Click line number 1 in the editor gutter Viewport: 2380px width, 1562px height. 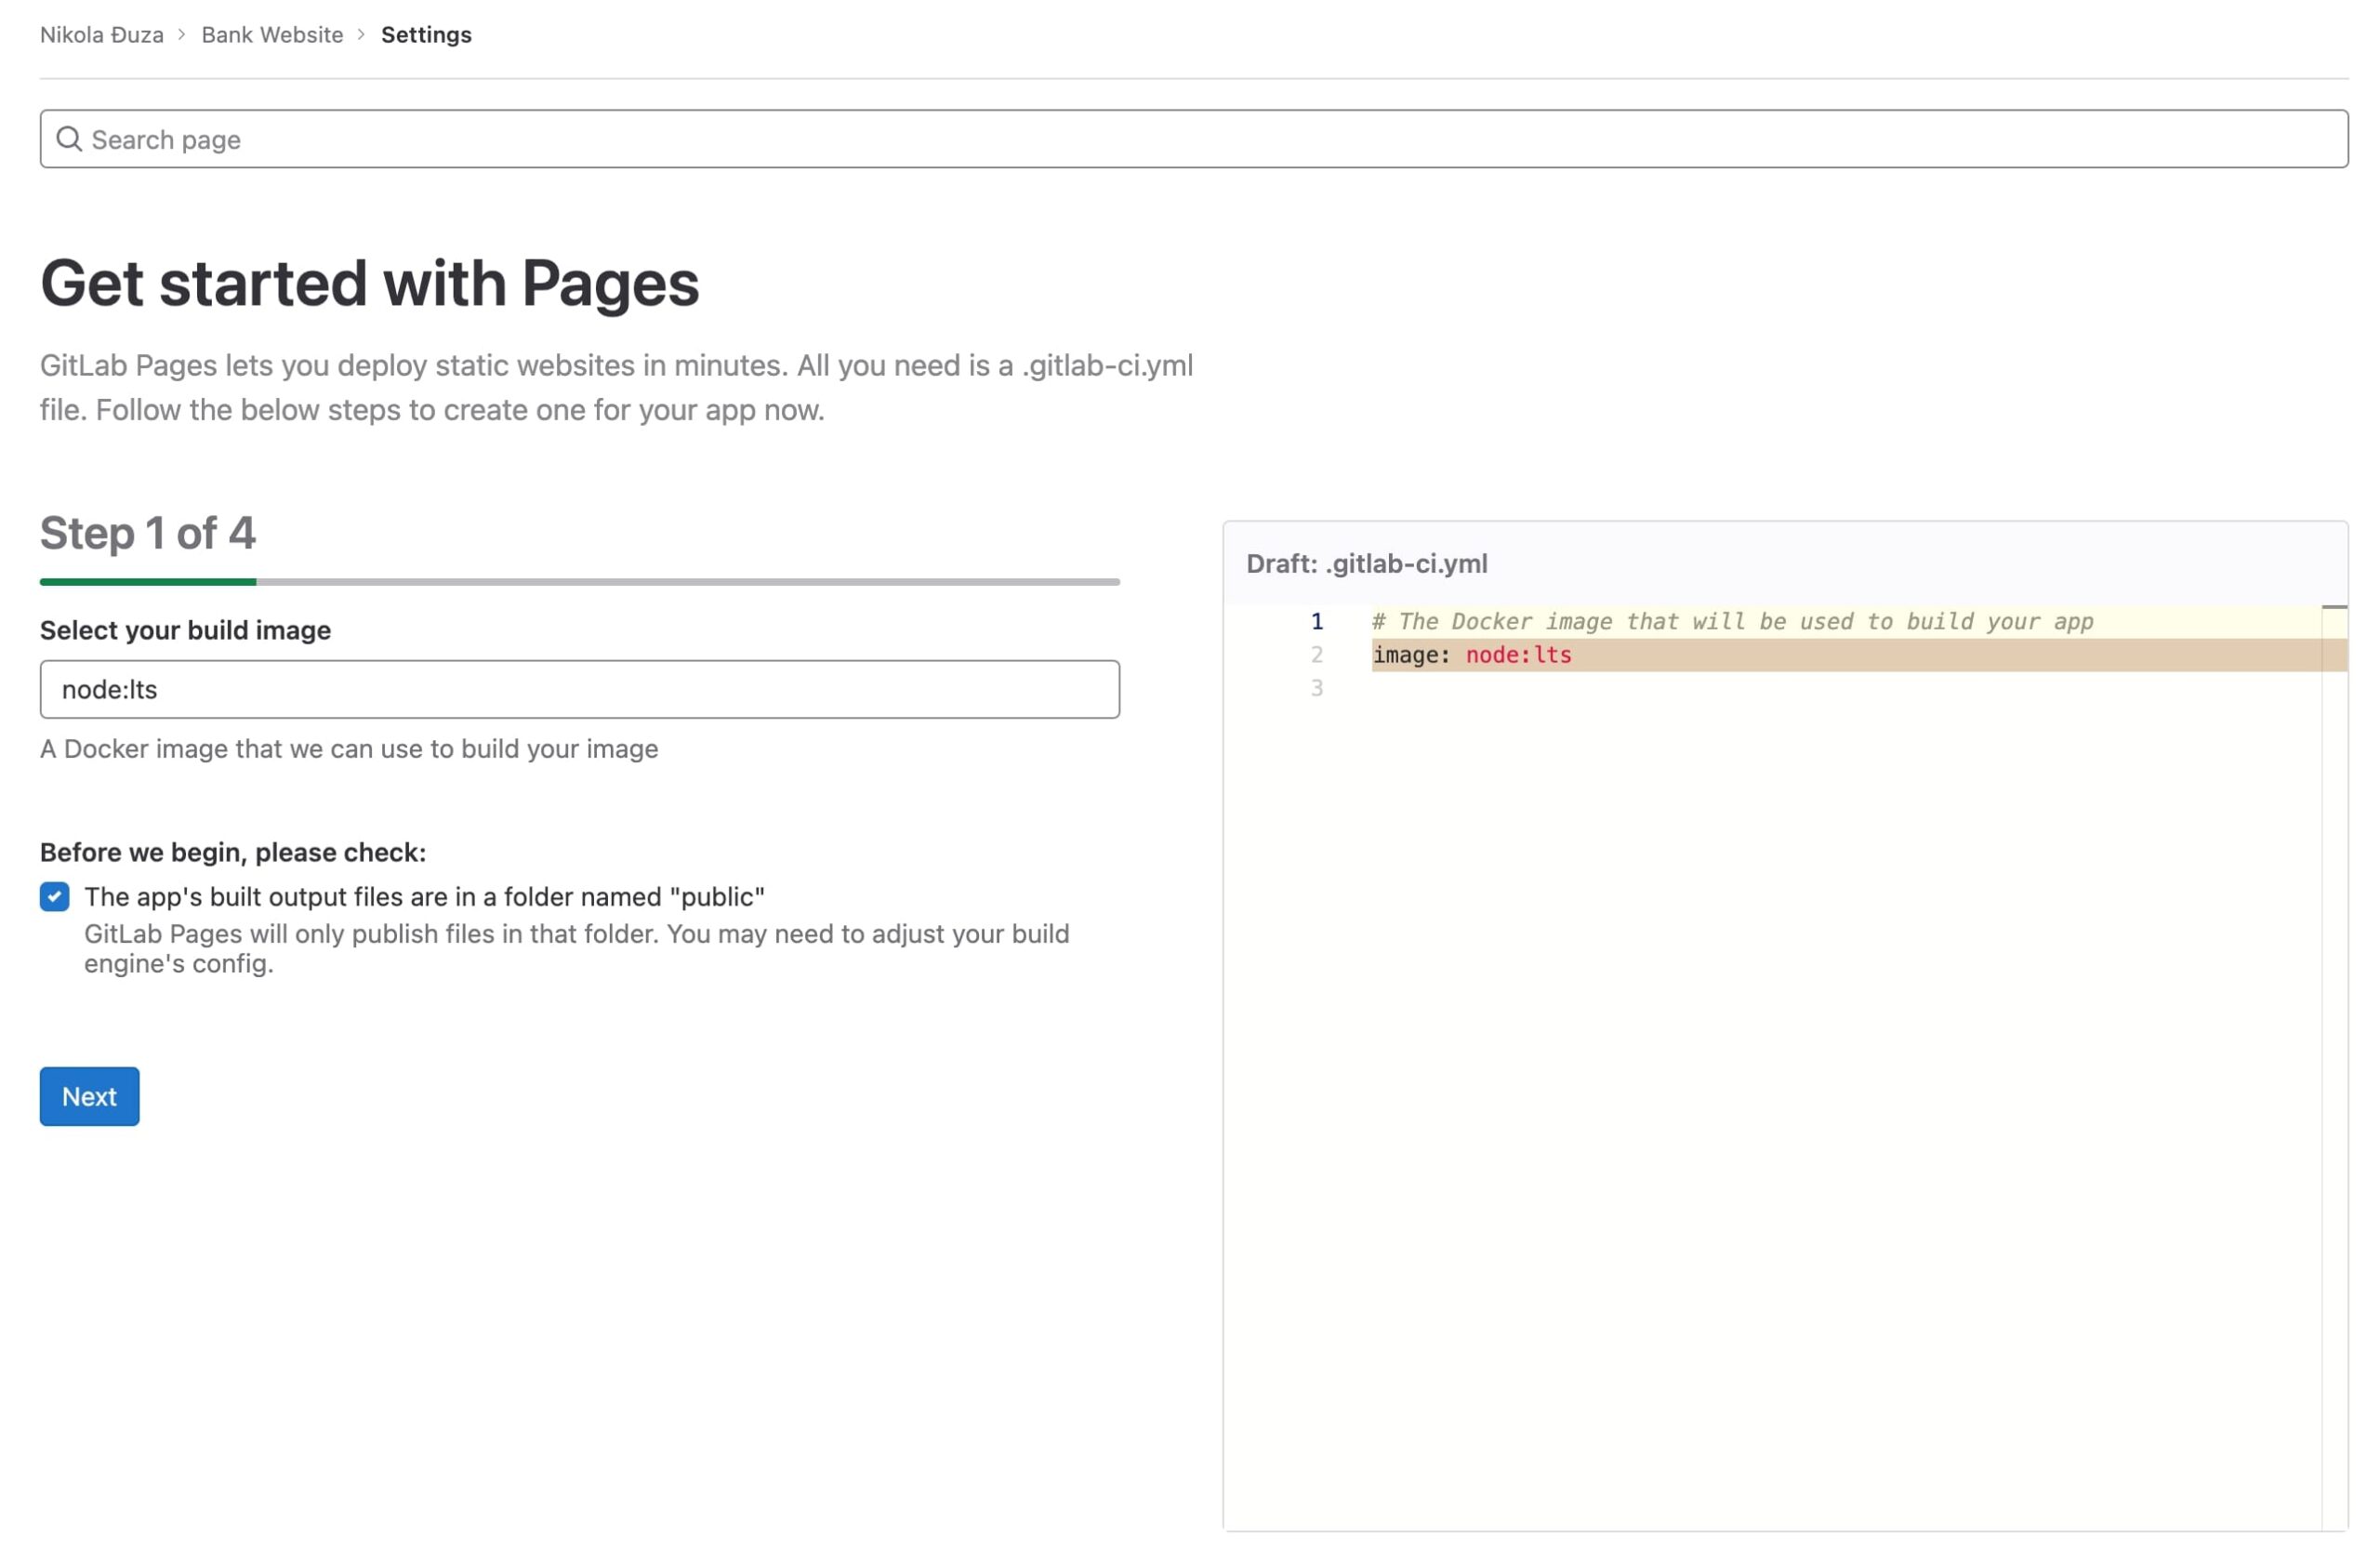(1316, 621)
